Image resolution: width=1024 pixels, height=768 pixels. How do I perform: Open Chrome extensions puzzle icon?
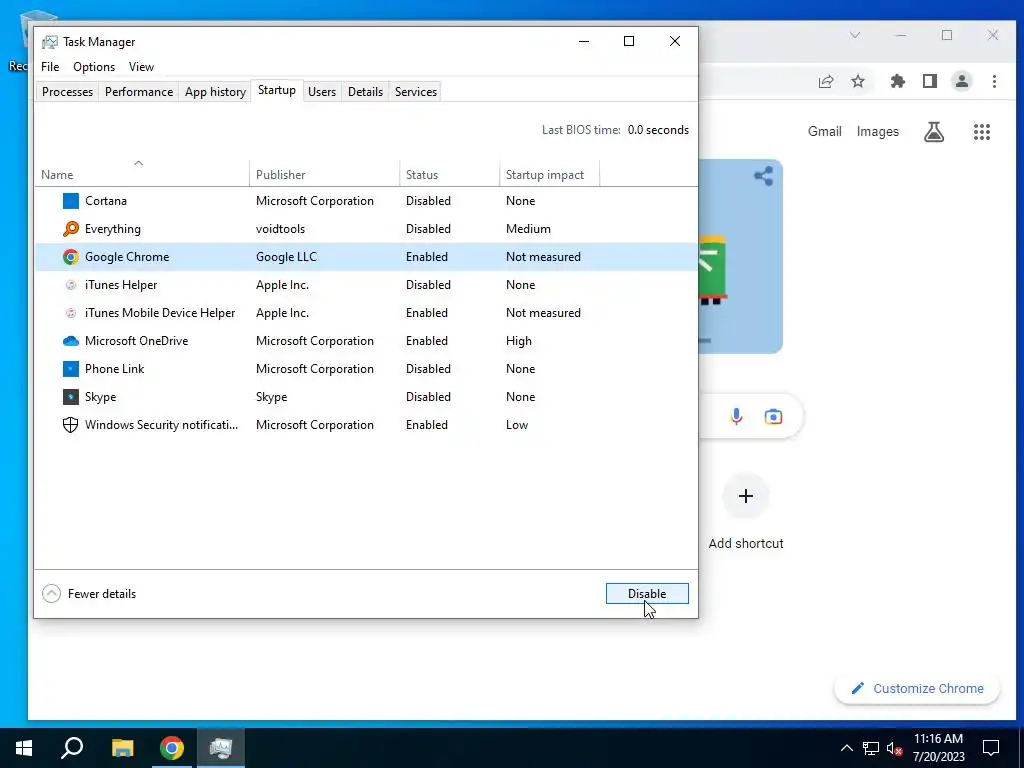point(898,81)
